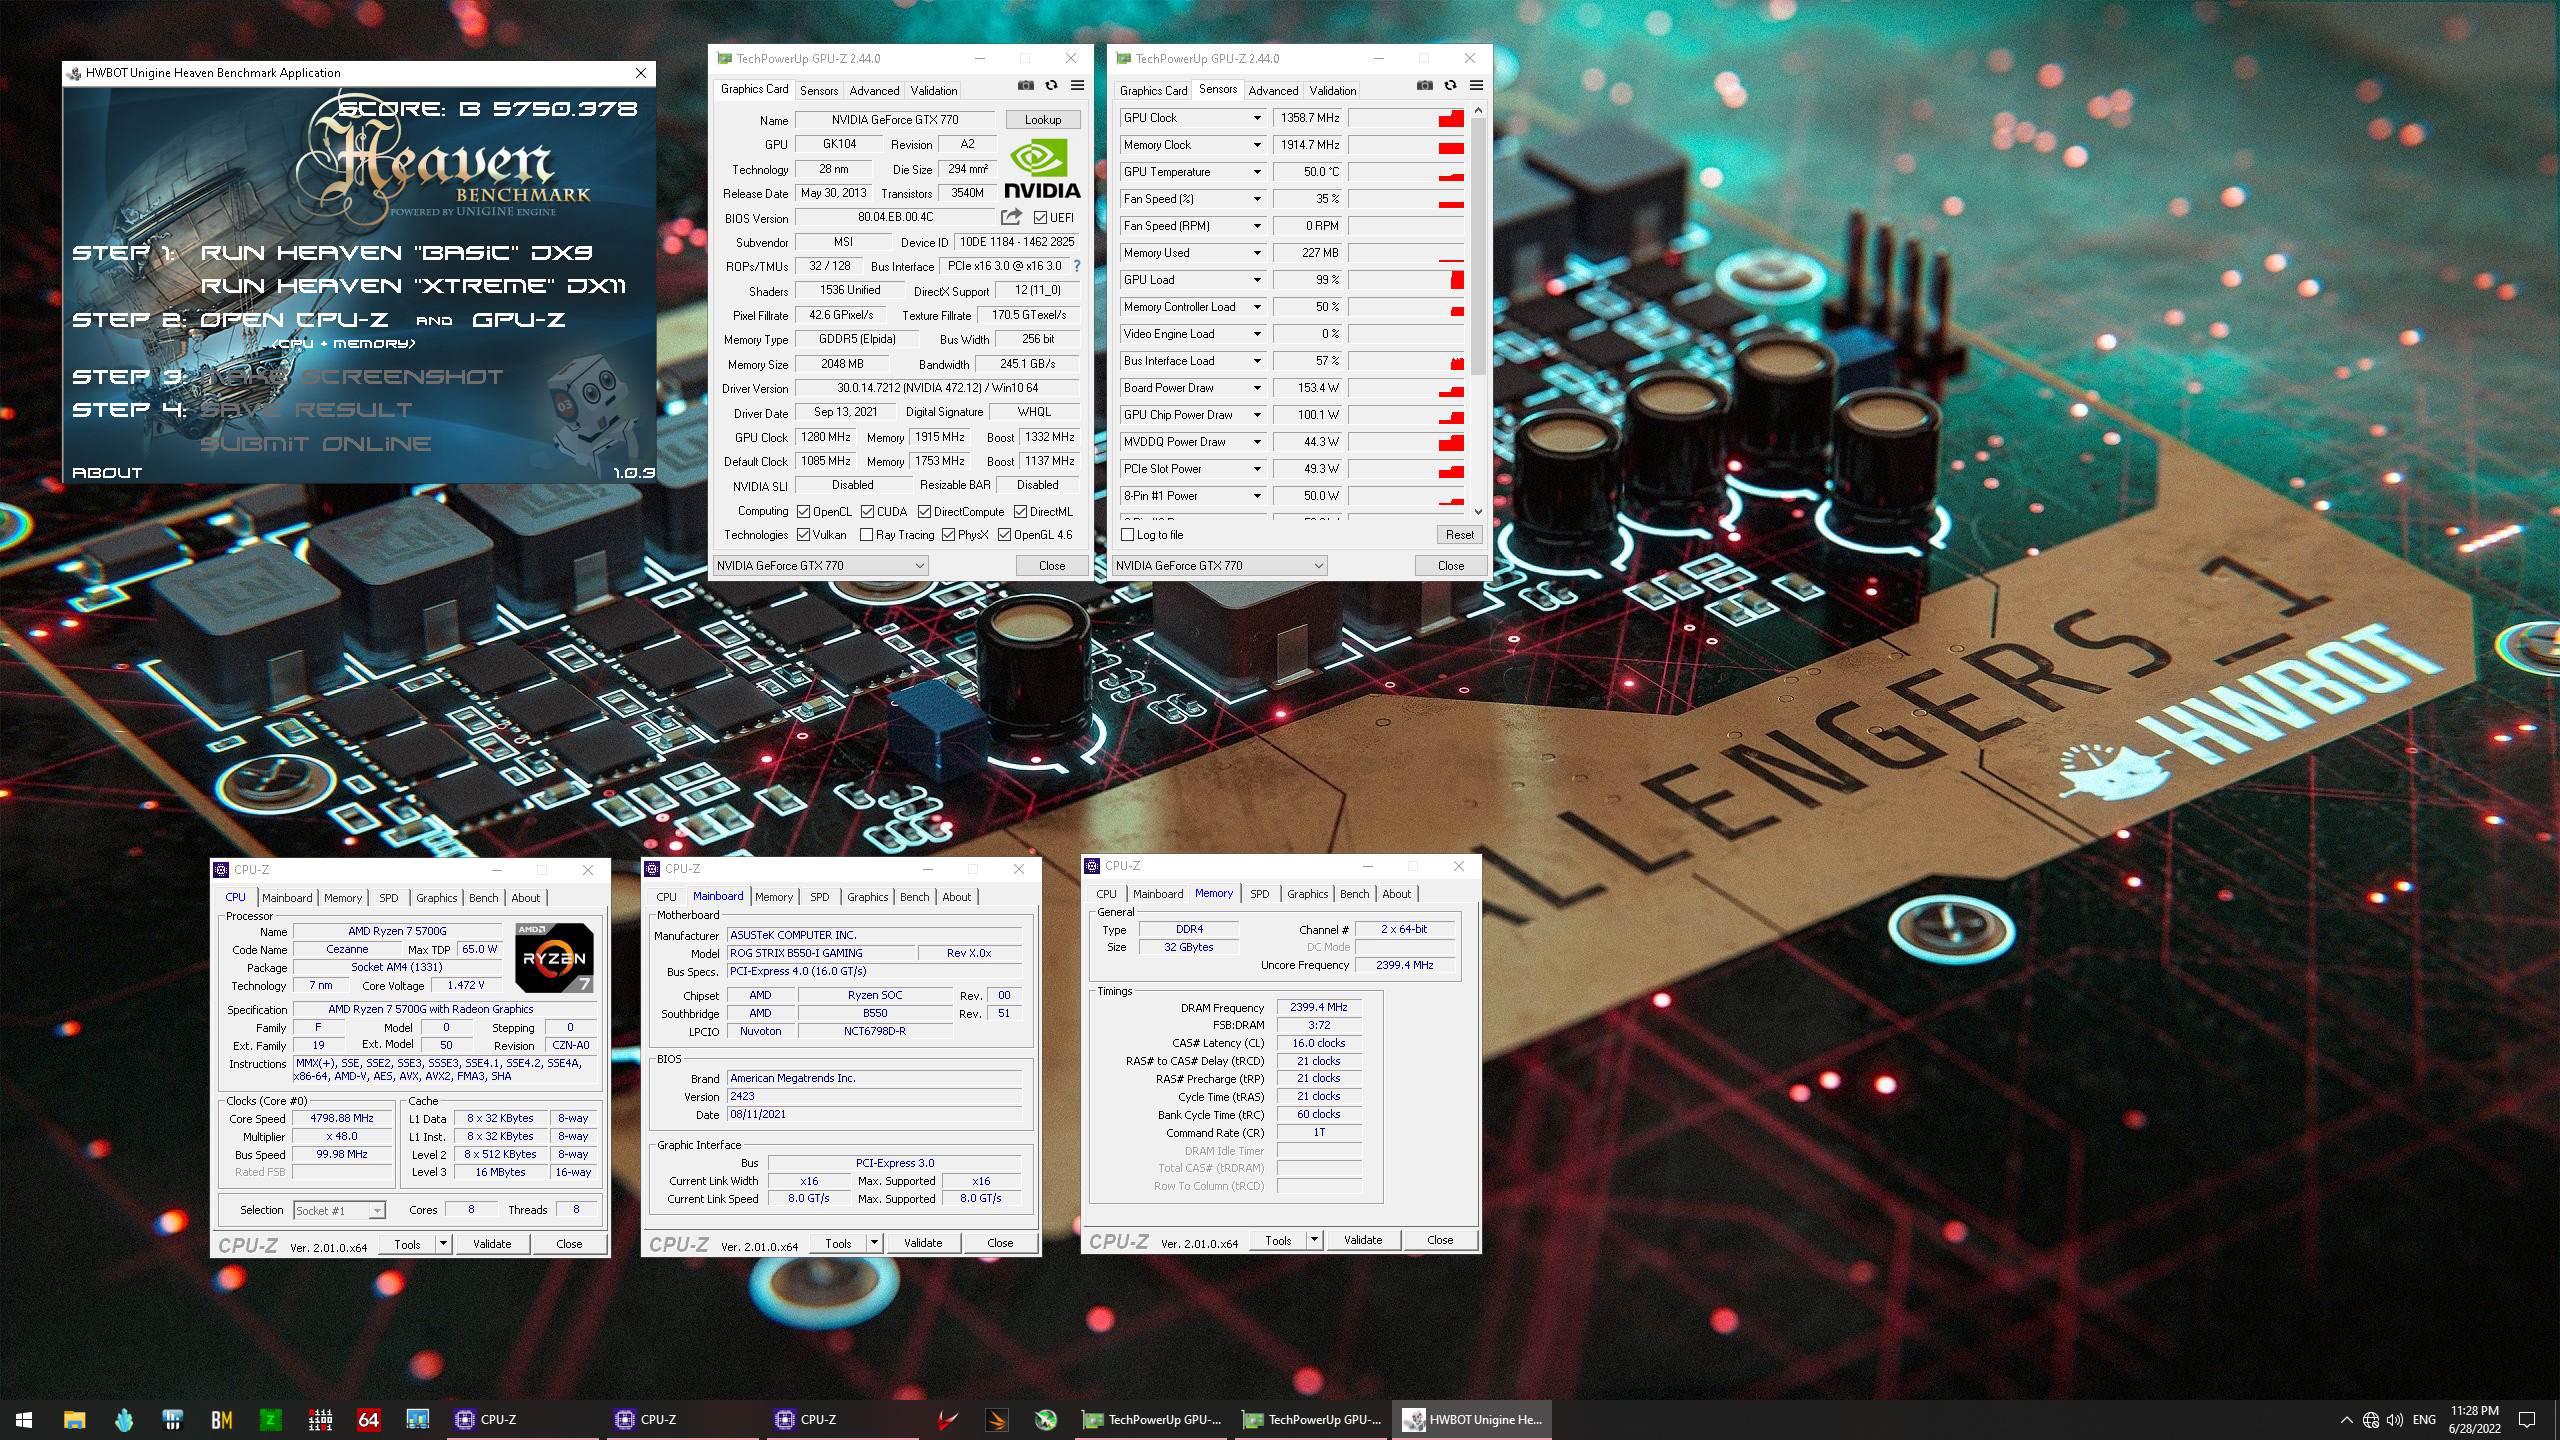Open volume control in system tray
This screenshot has height=1440, width=2560.
(2395, 1420)
